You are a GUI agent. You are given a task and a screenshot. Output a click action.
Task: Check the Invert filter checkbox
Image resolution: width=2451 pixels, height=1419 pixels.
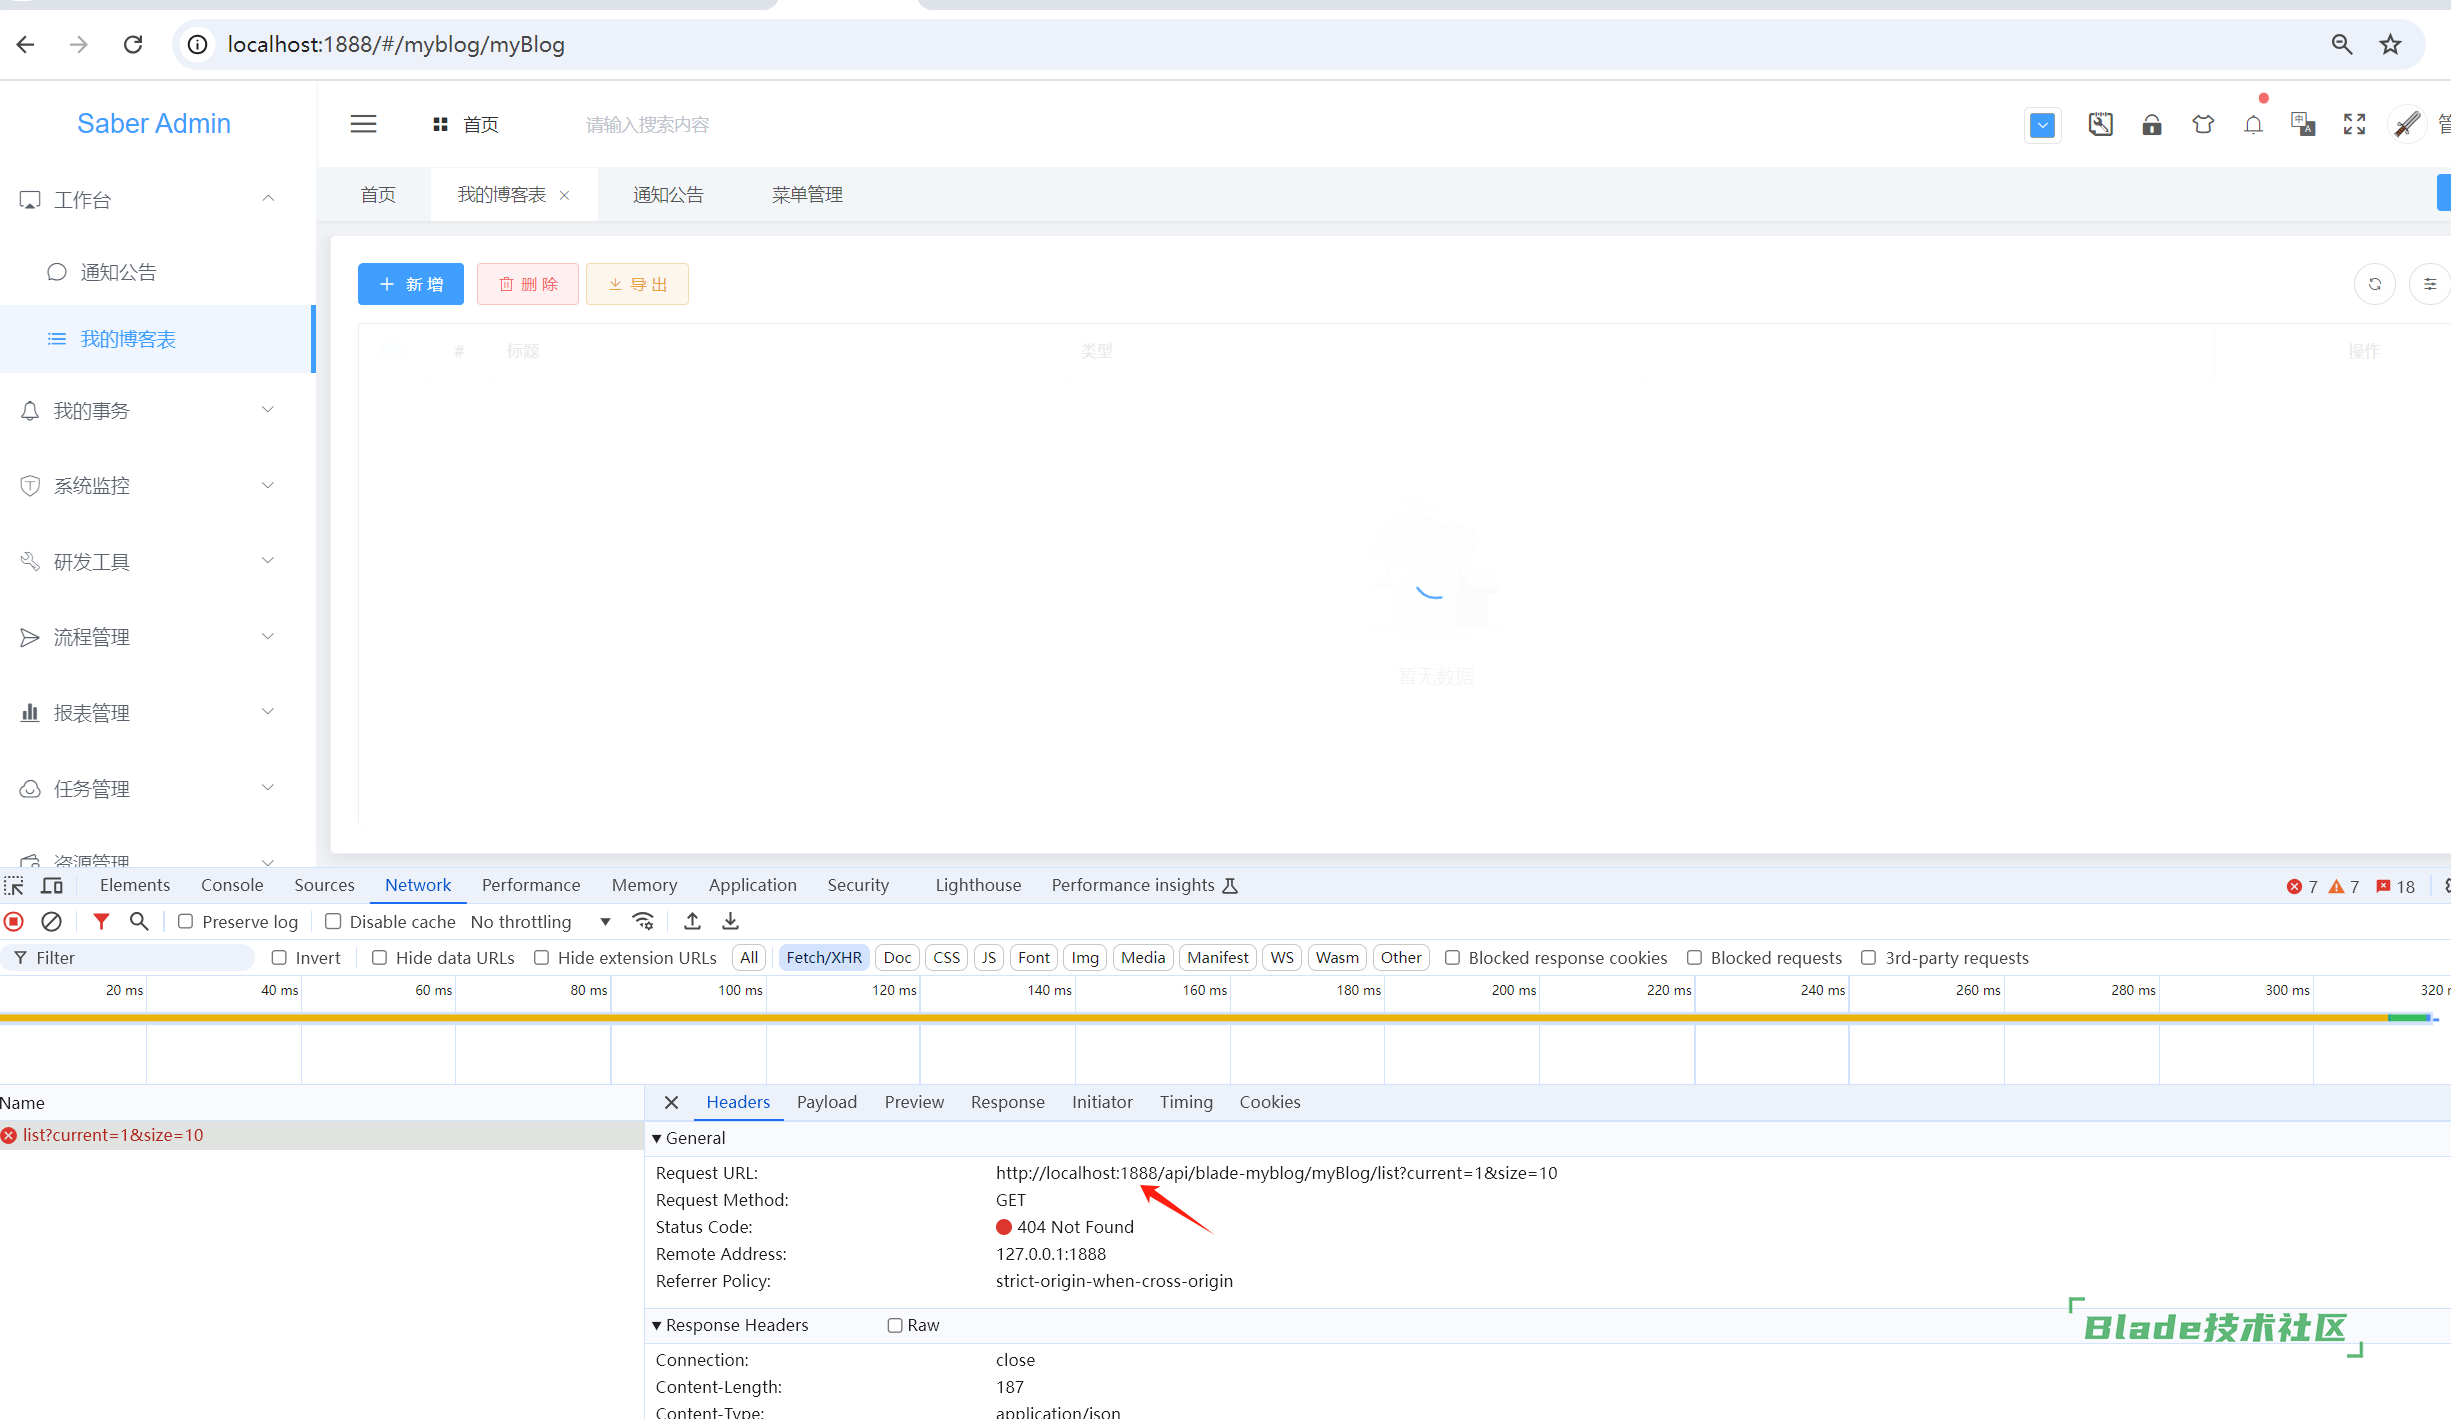pos(279,957)
